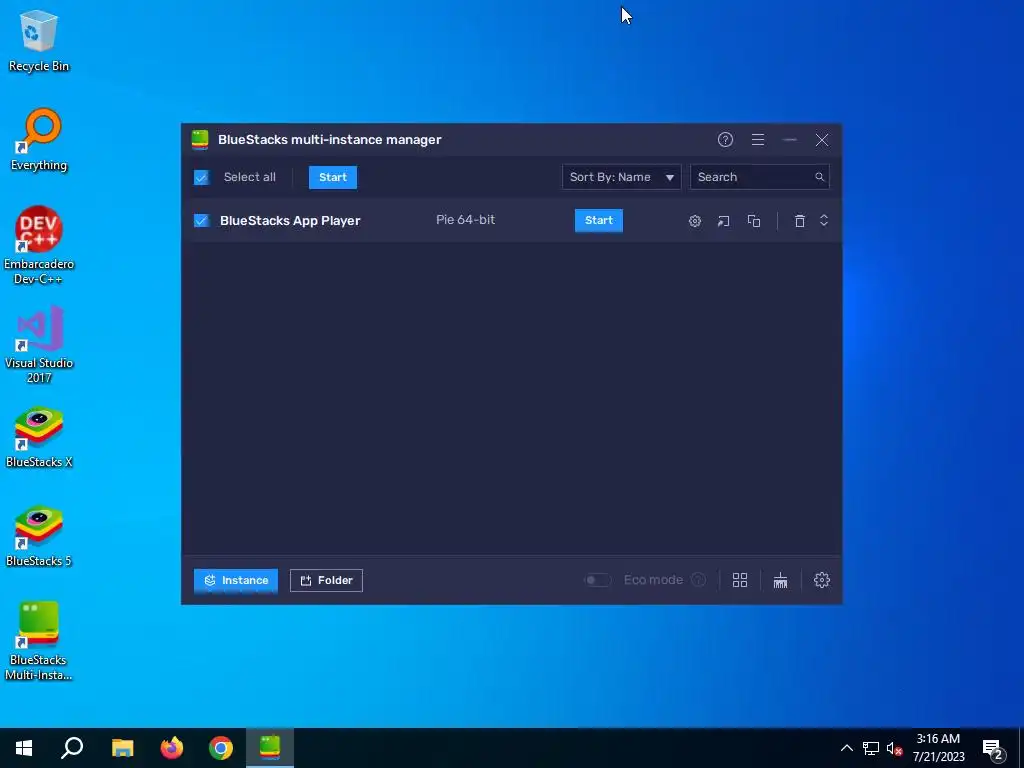Minimize the multi-instance manager window
The image size is (1024, 768).
[790, 140]
